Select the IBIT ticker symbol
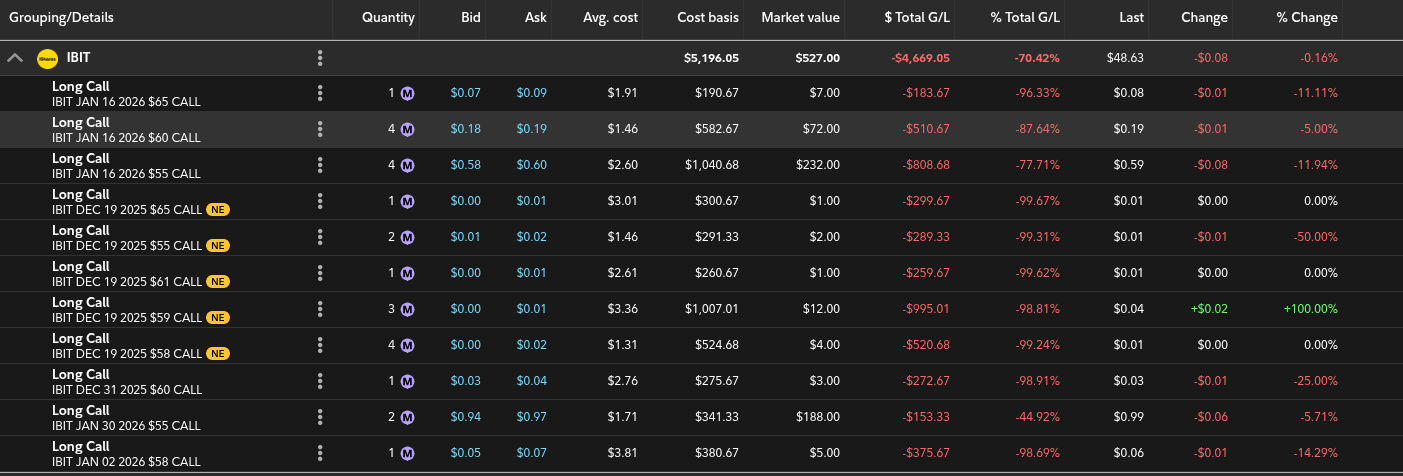This screenshot has width=1403, height=476. pyautogui.click(x=78, y=58)
